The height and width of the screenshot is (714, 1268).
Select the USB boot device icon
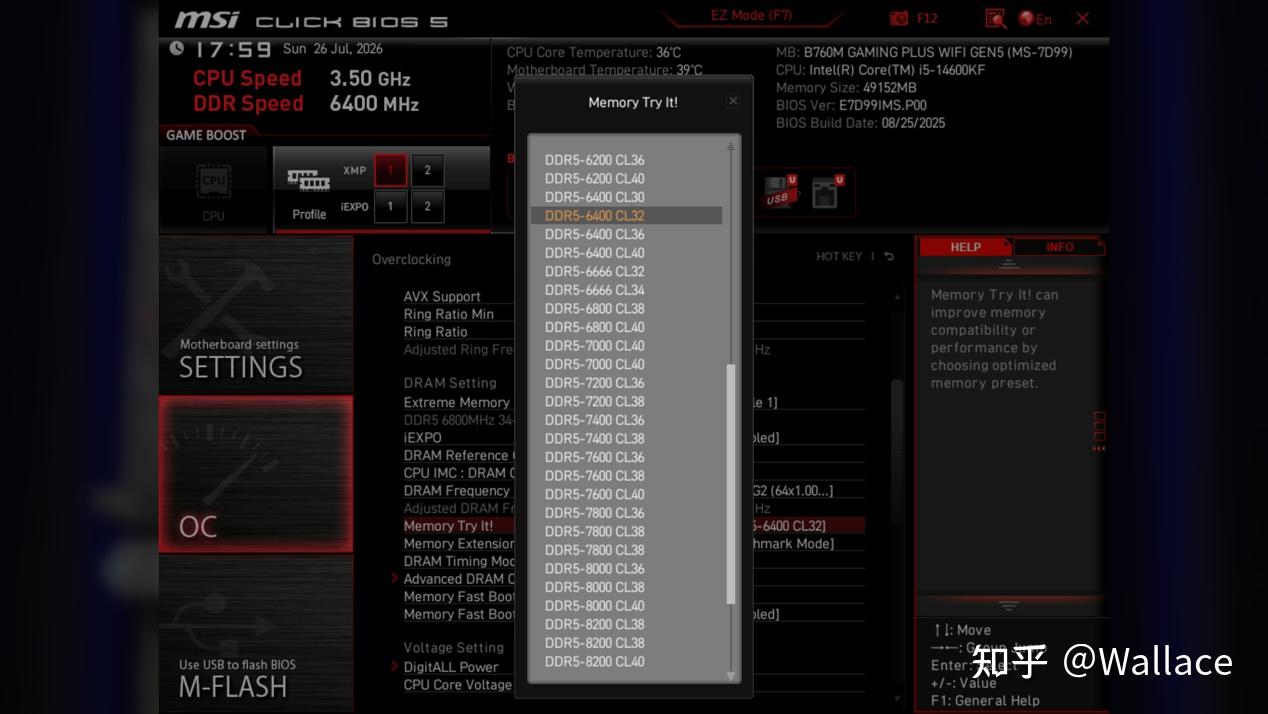tap(781, 190)
